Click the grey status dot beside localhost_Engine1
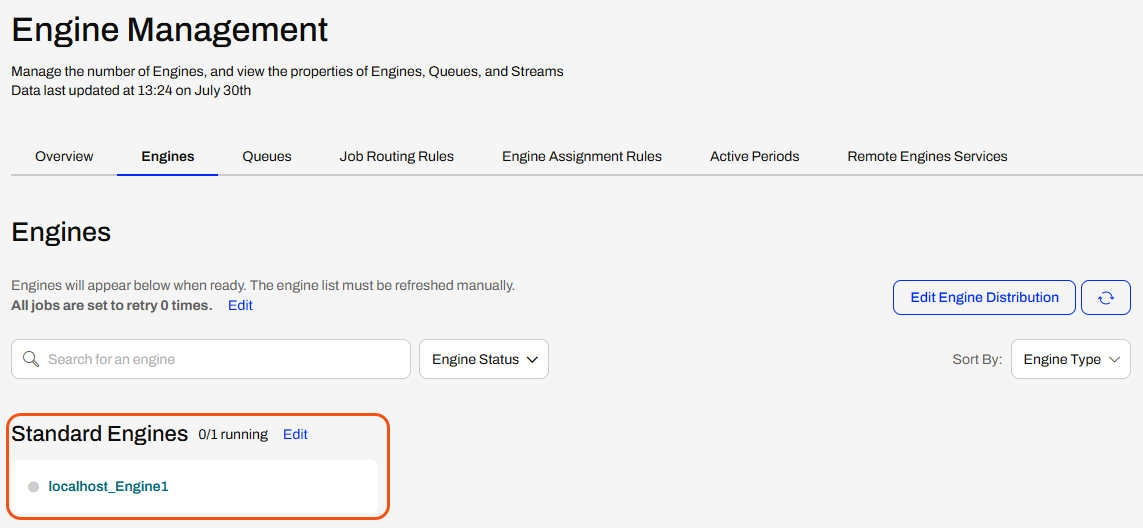The width and height of the screenshot is (1143, 528). 34,486
